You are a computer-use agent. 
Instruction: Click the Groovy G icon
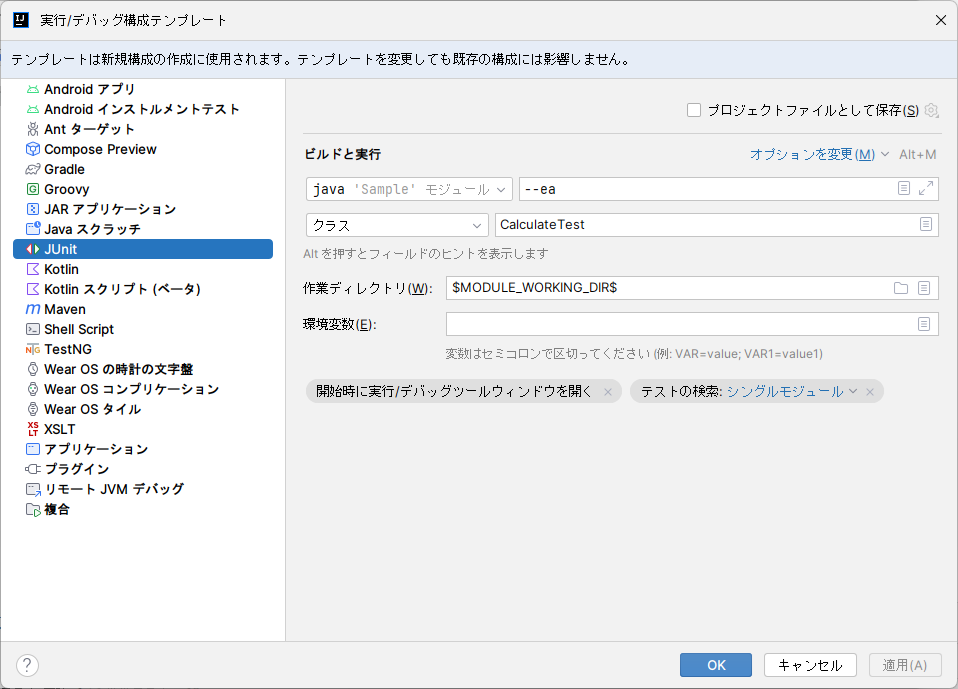coord(33,189)
